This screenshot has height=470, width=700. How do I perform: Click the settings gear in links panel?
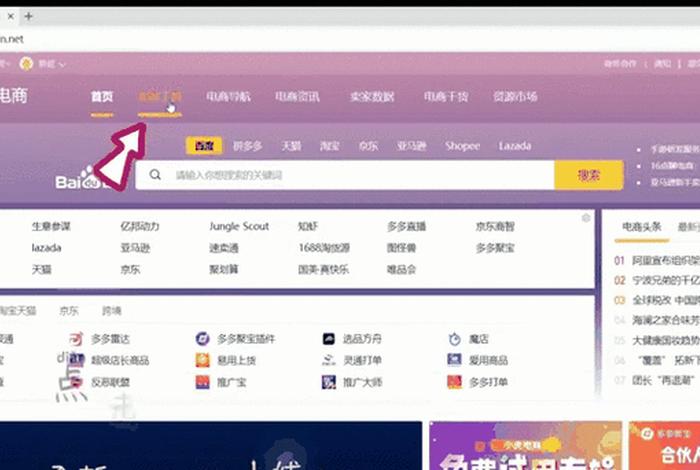coord(586,218)
